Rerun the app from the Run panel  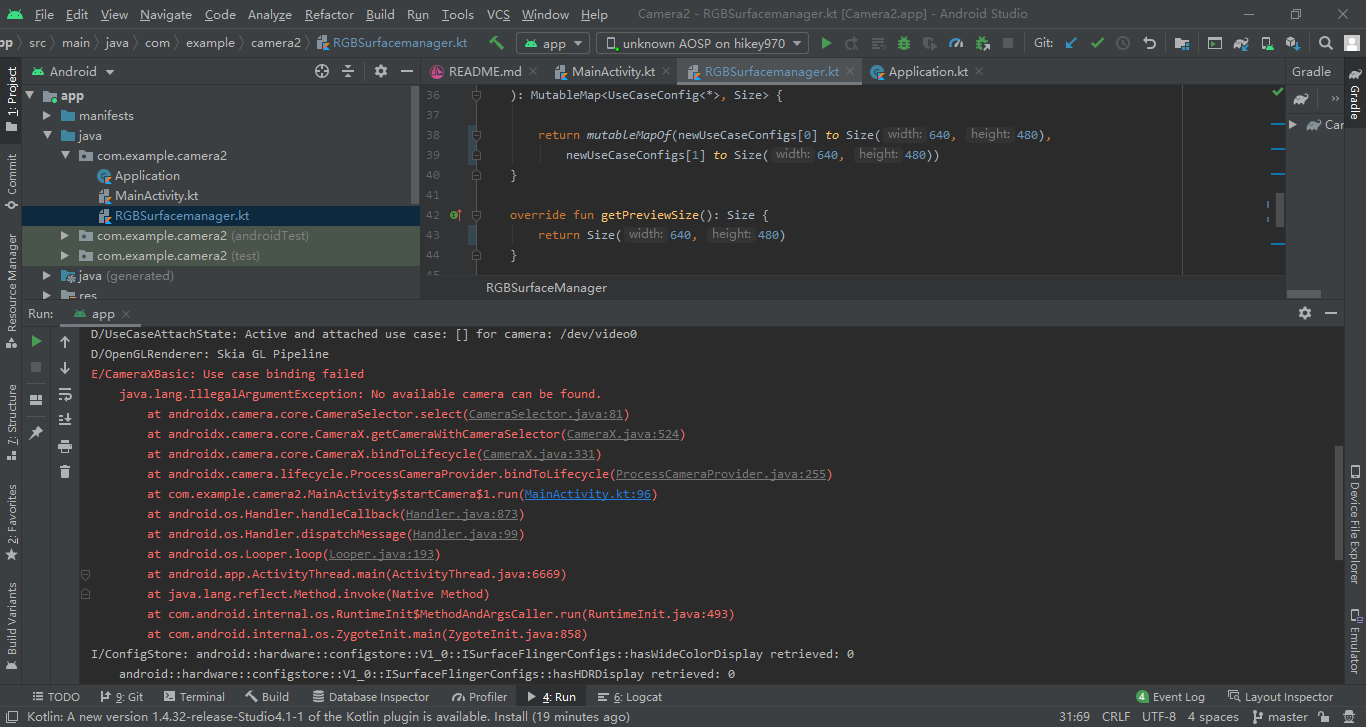click(36, 341)
